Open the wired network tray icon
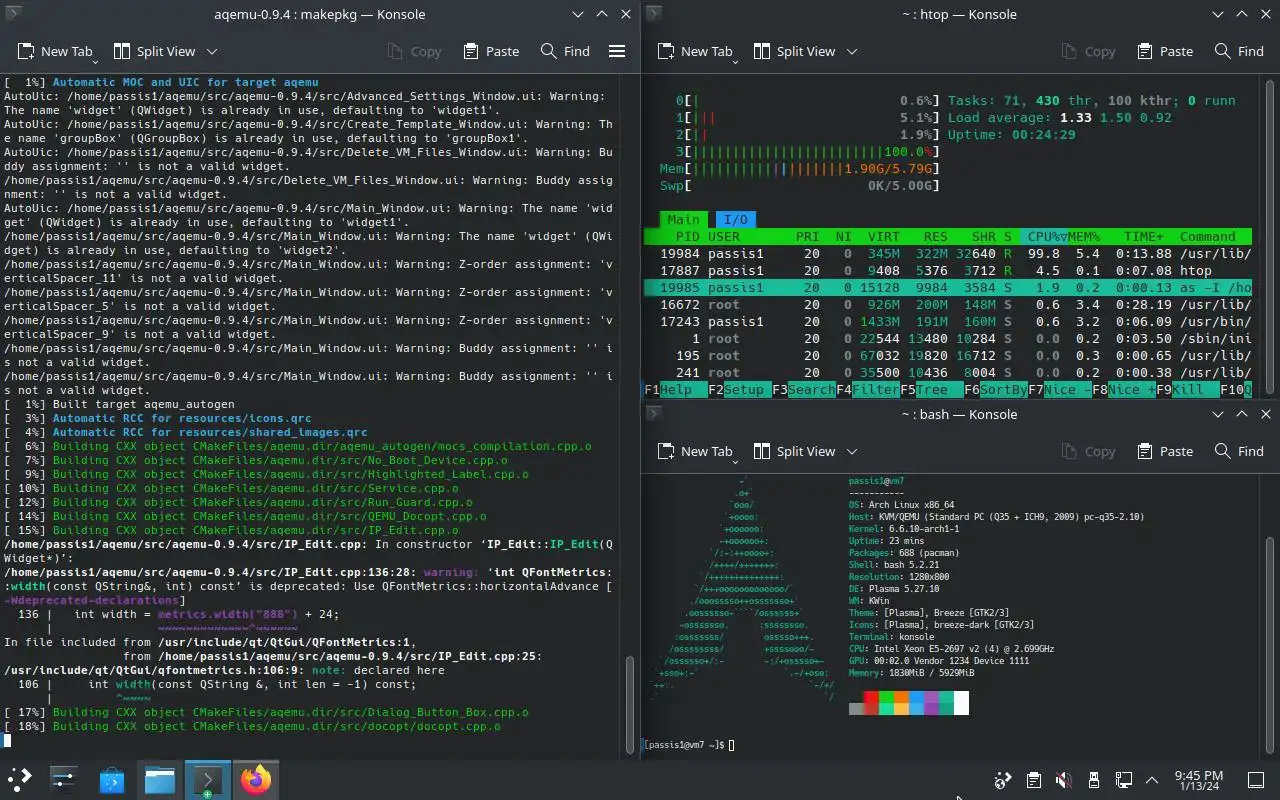 pyautogui.click(x=1124, y=780)
